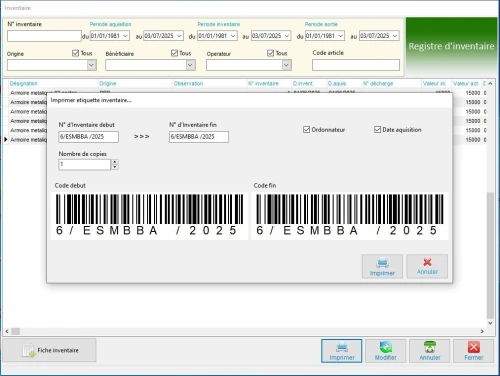Open the Bénéficiaire dropdown
The height and width of the screenshot is (376, 500).
tap(190, 65)
